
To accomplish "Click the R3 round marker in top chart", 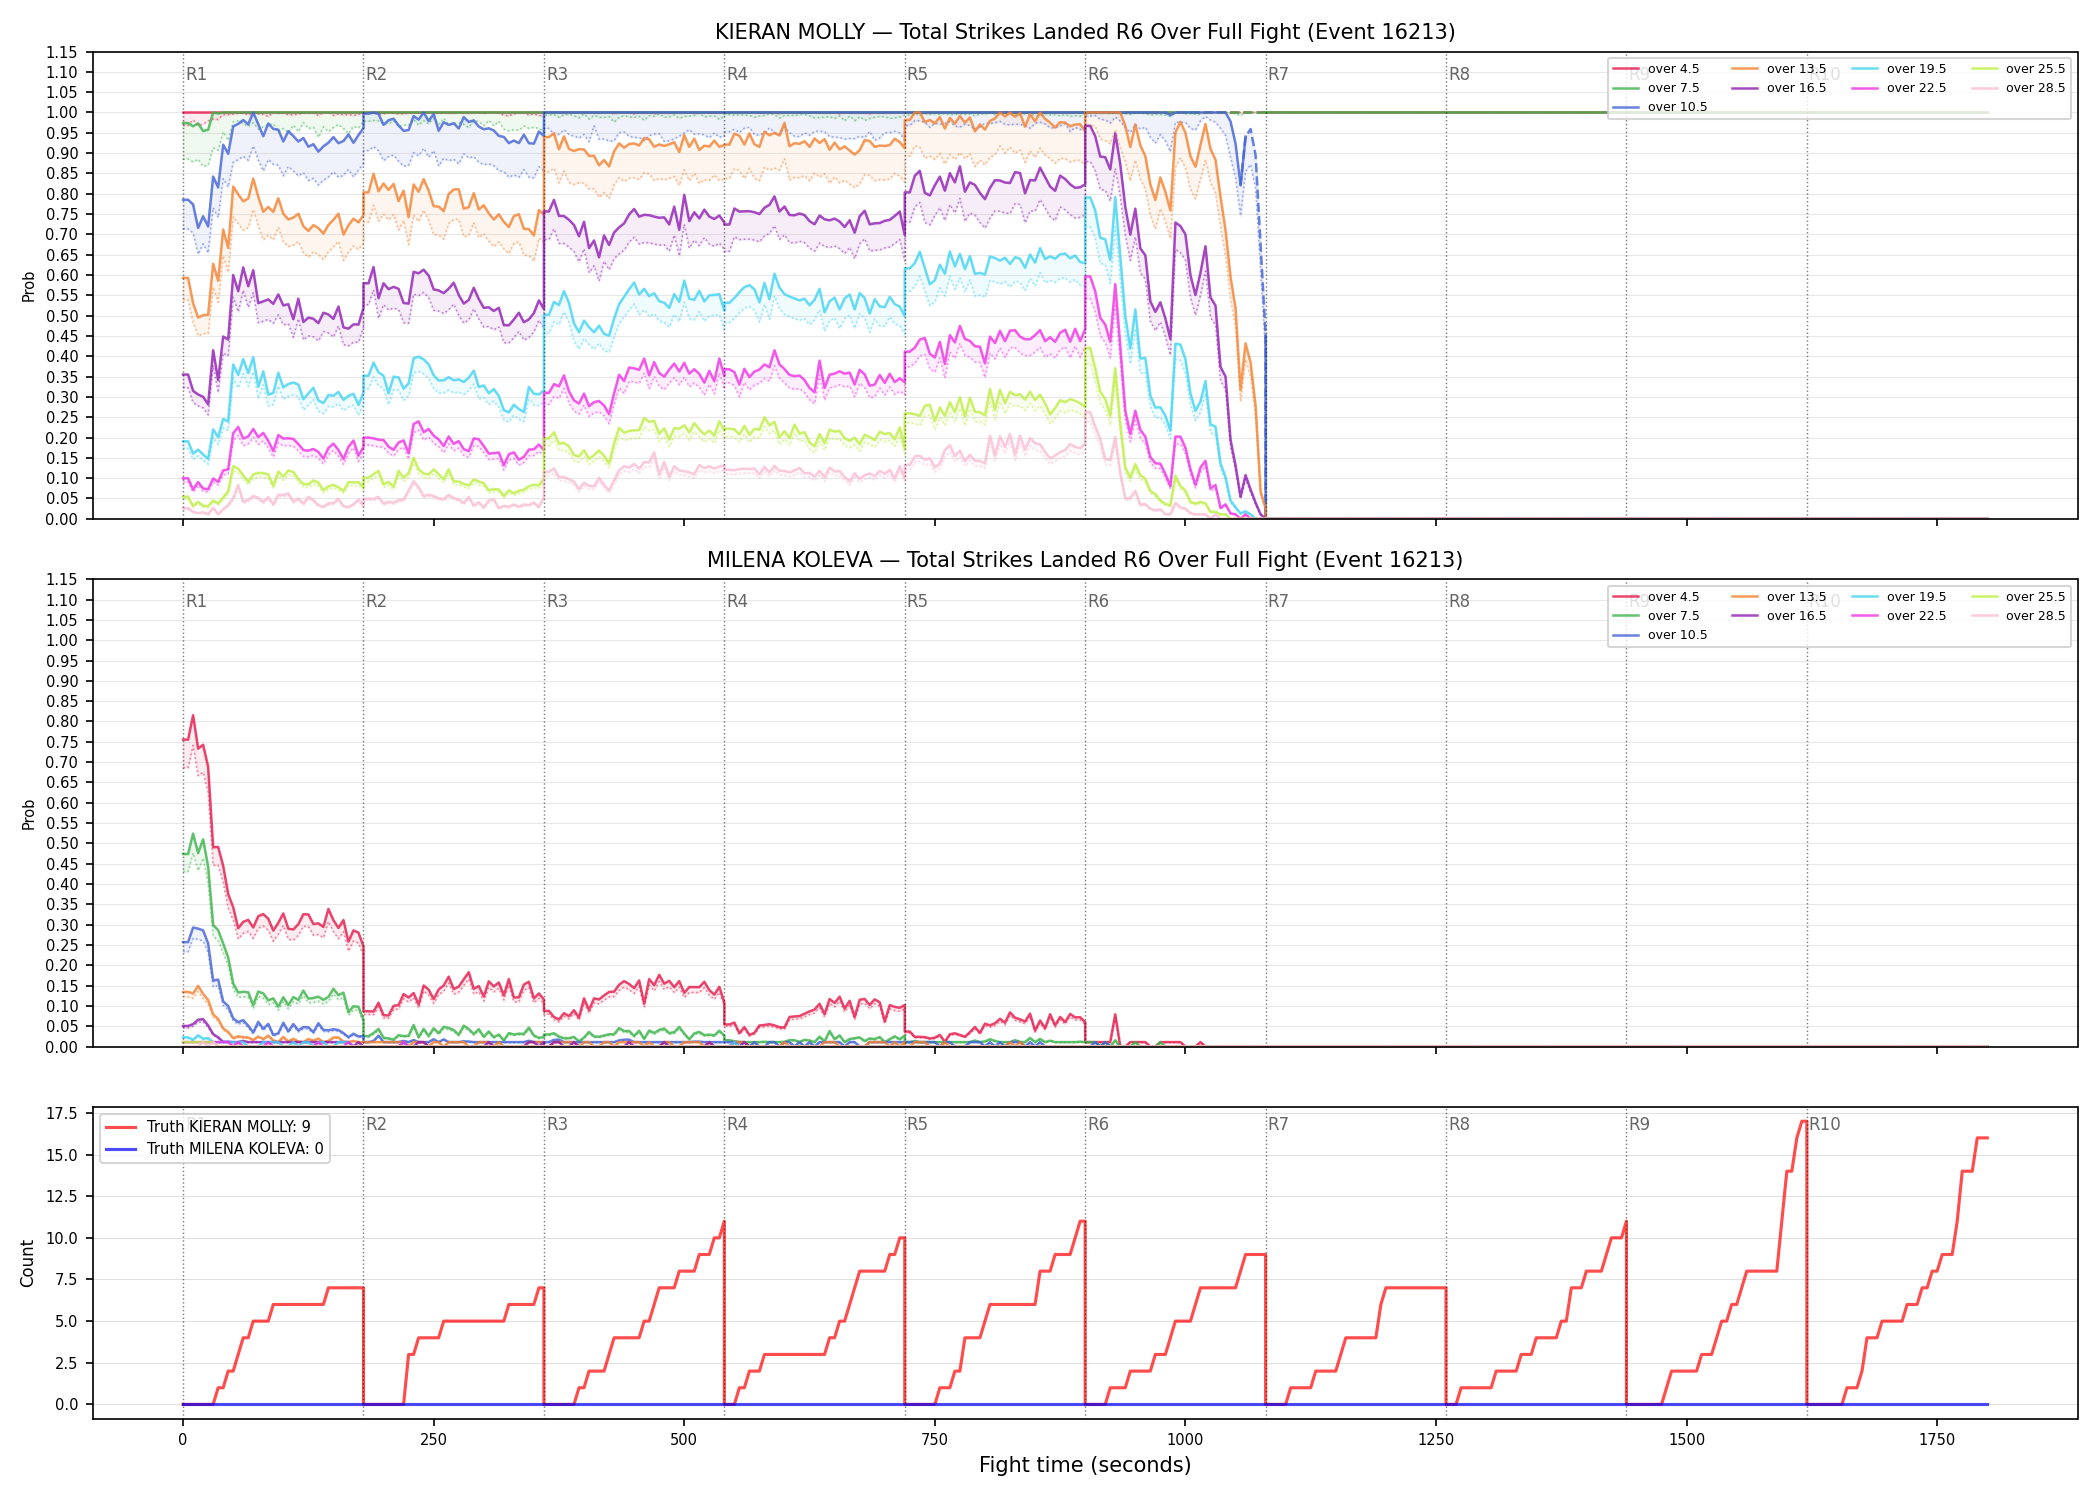I will point(557,74).
